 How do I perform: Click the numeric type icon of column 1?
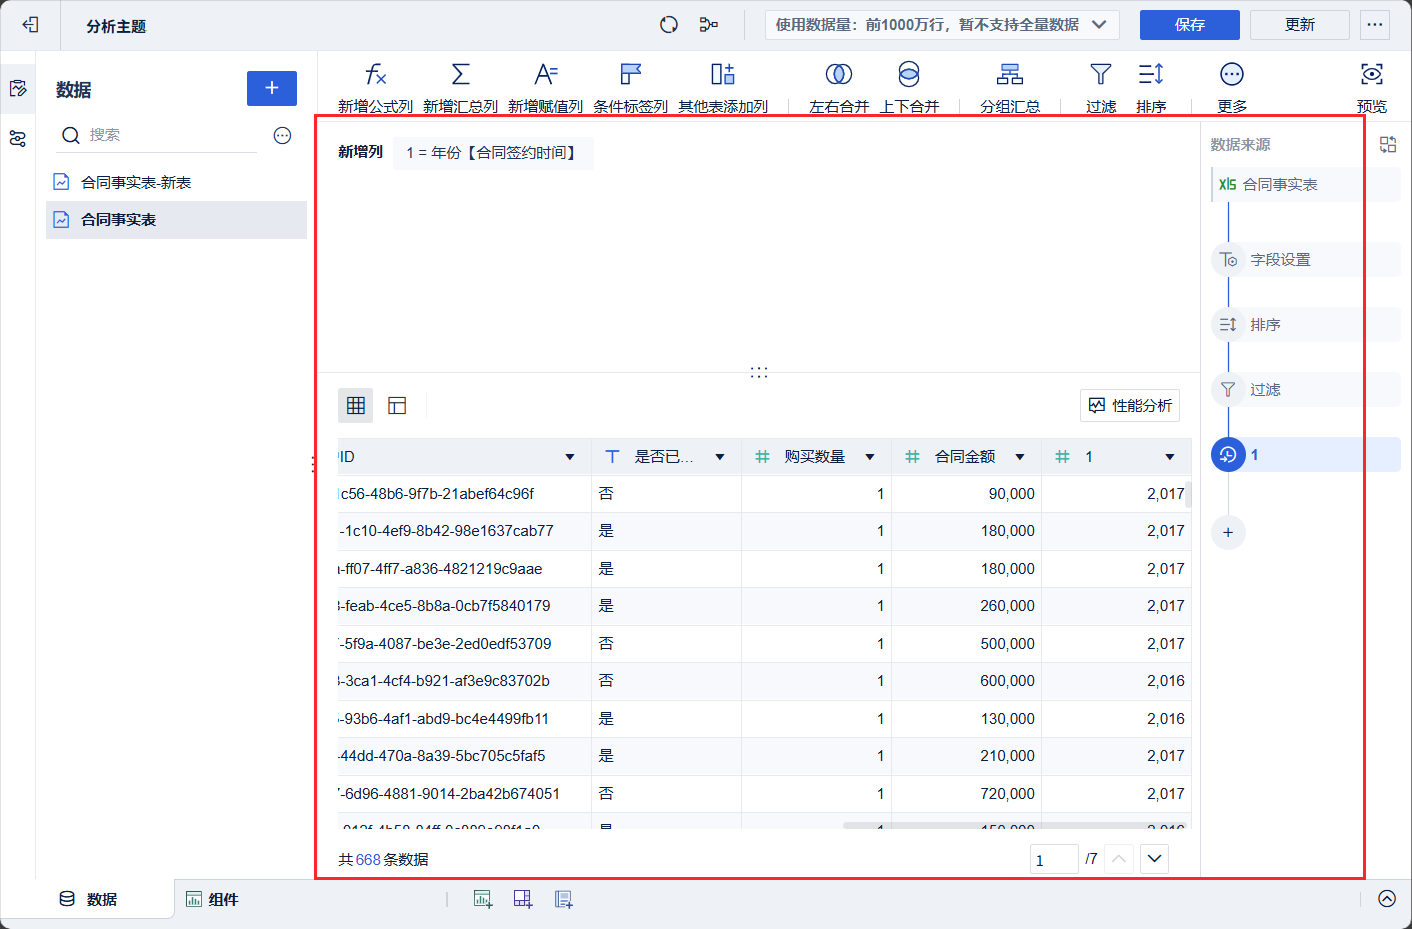click(x=1062, y=457)
